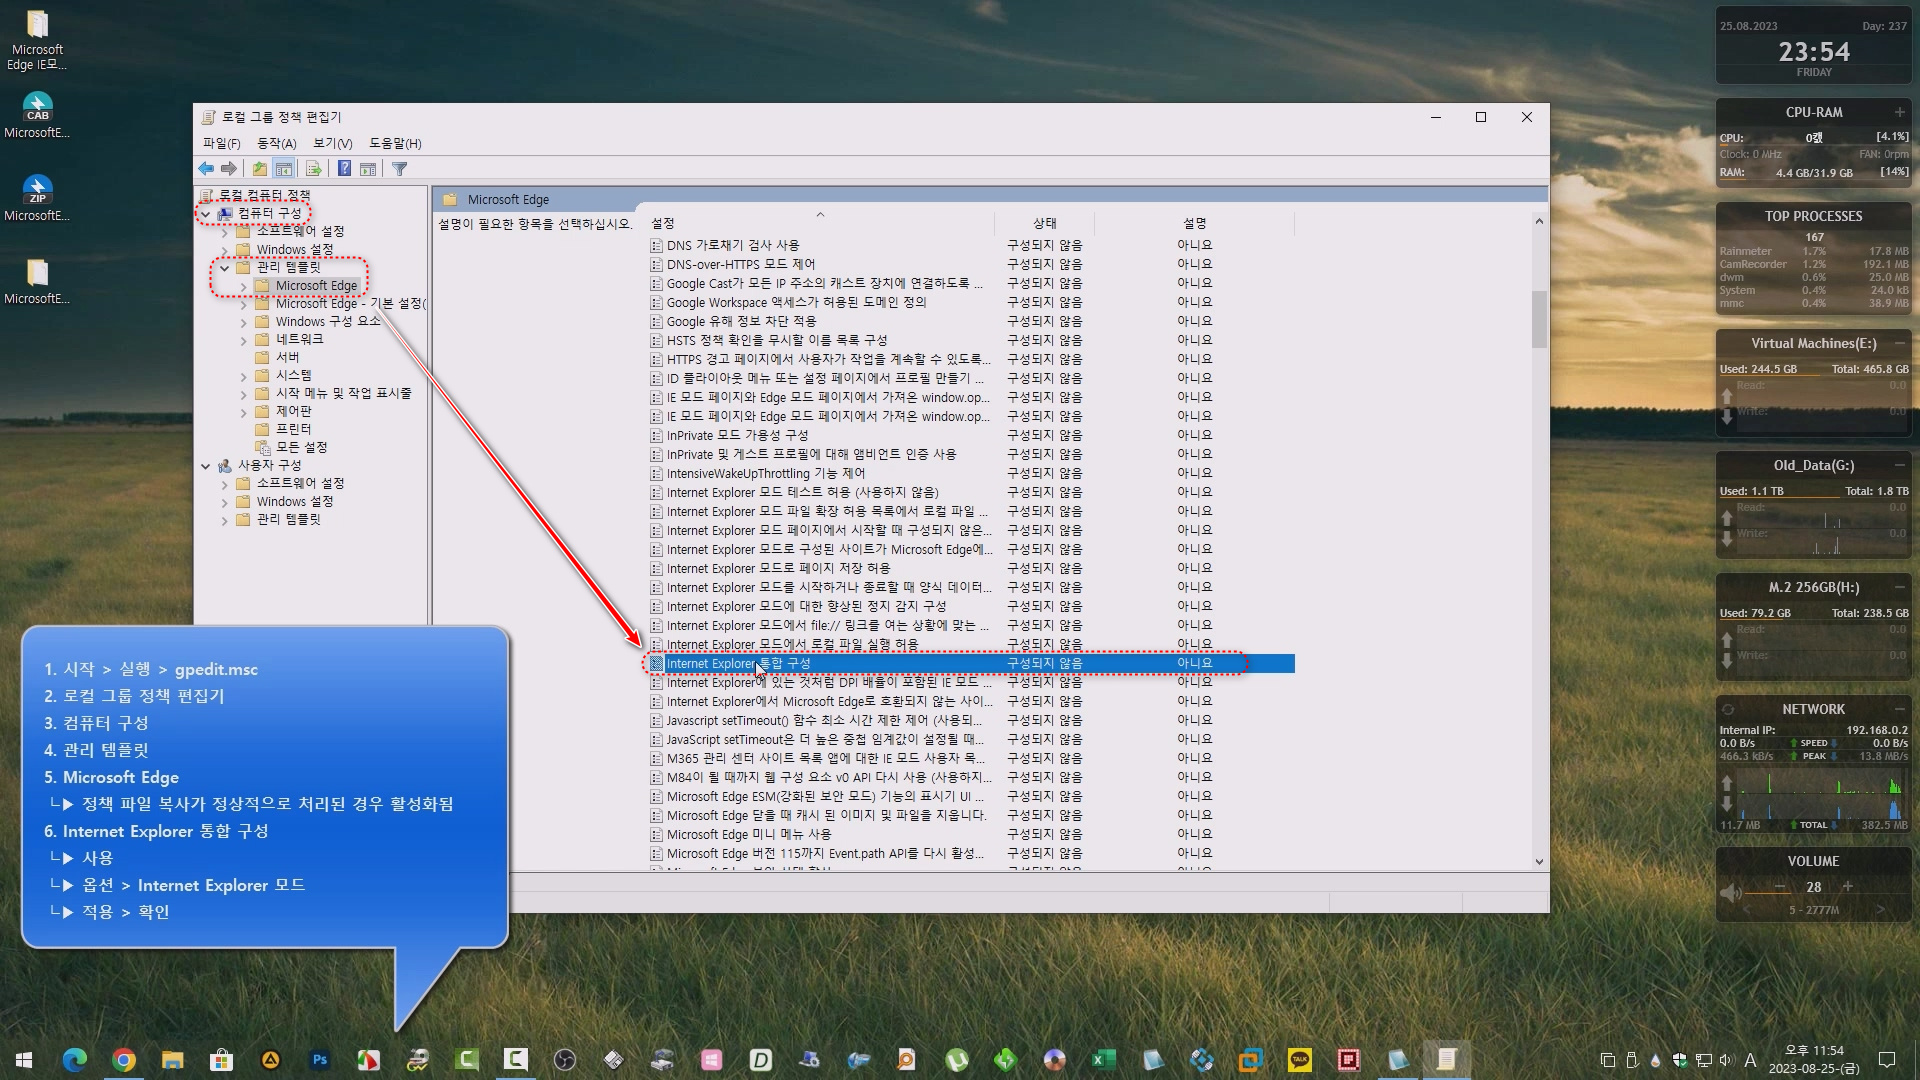Open KakaoTalk from the taskbar

click(1300, 1060)
